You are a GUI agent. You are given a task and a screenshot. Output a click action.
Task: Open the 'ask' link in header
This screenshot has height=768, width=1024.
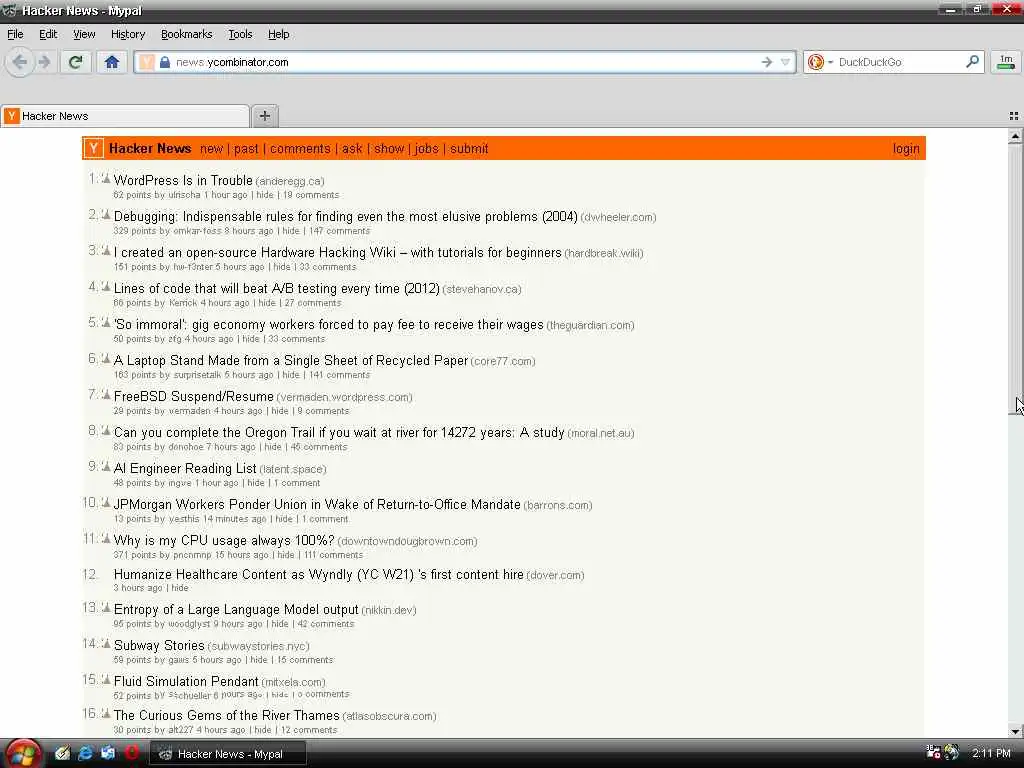point(352,148)
